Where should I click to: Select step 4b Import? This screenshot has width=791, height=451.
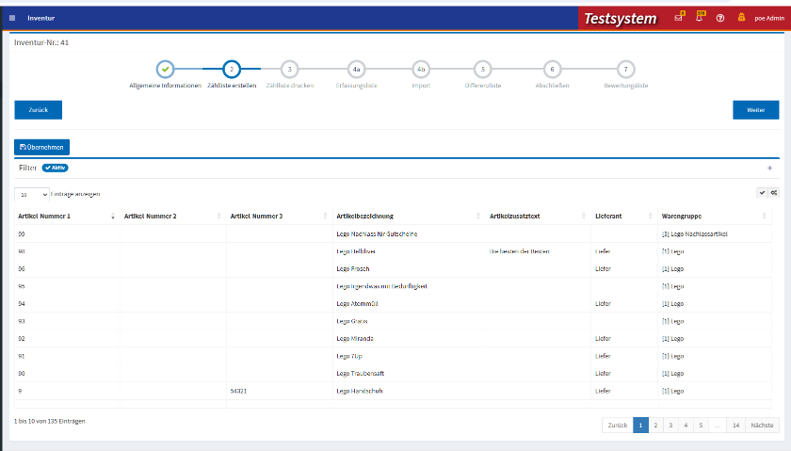(421, 69)
